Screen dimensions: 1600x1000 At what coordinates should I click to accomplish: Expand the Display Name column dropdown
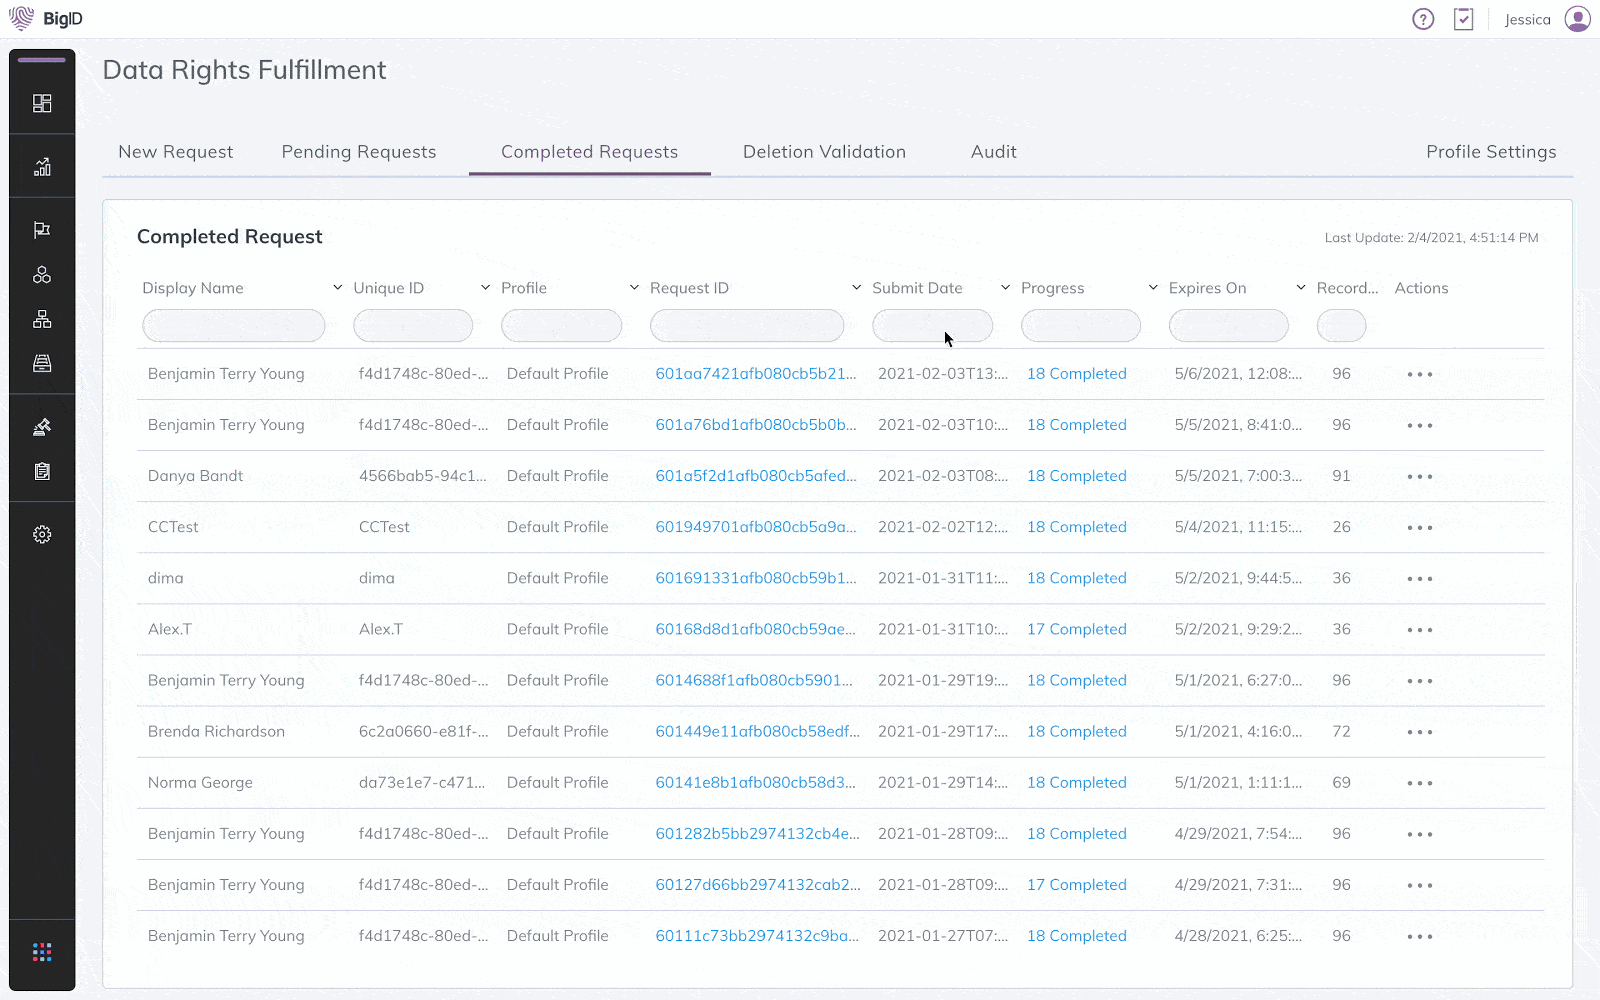337,287
